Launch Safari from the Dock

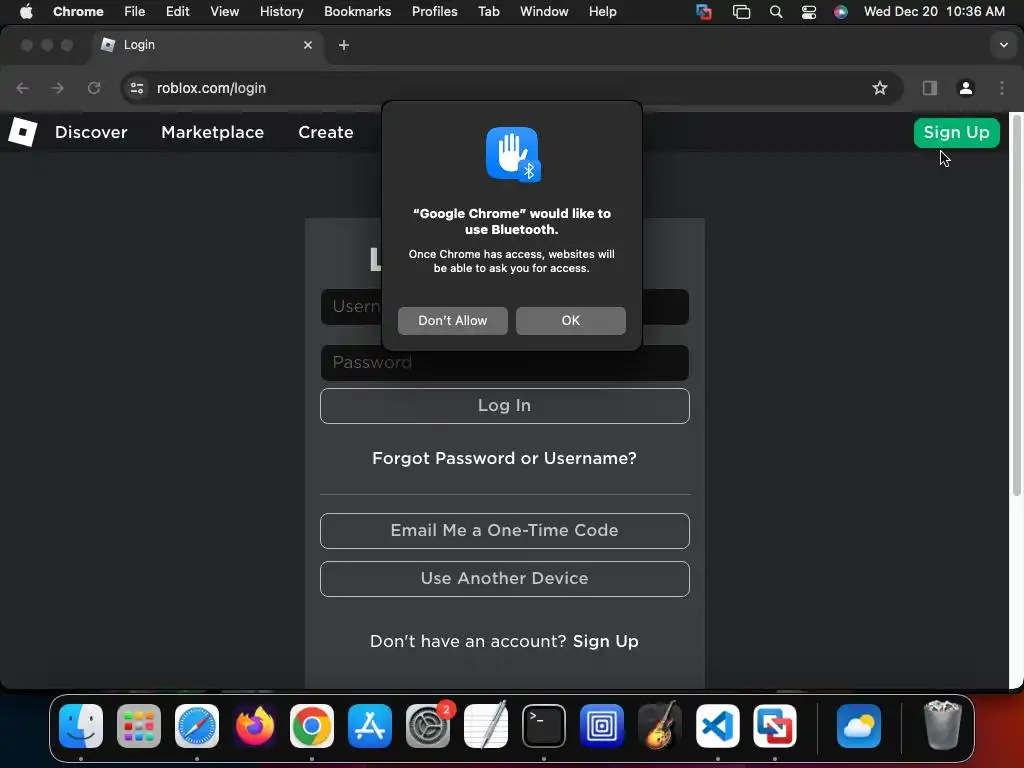click(x=197, y=726)
